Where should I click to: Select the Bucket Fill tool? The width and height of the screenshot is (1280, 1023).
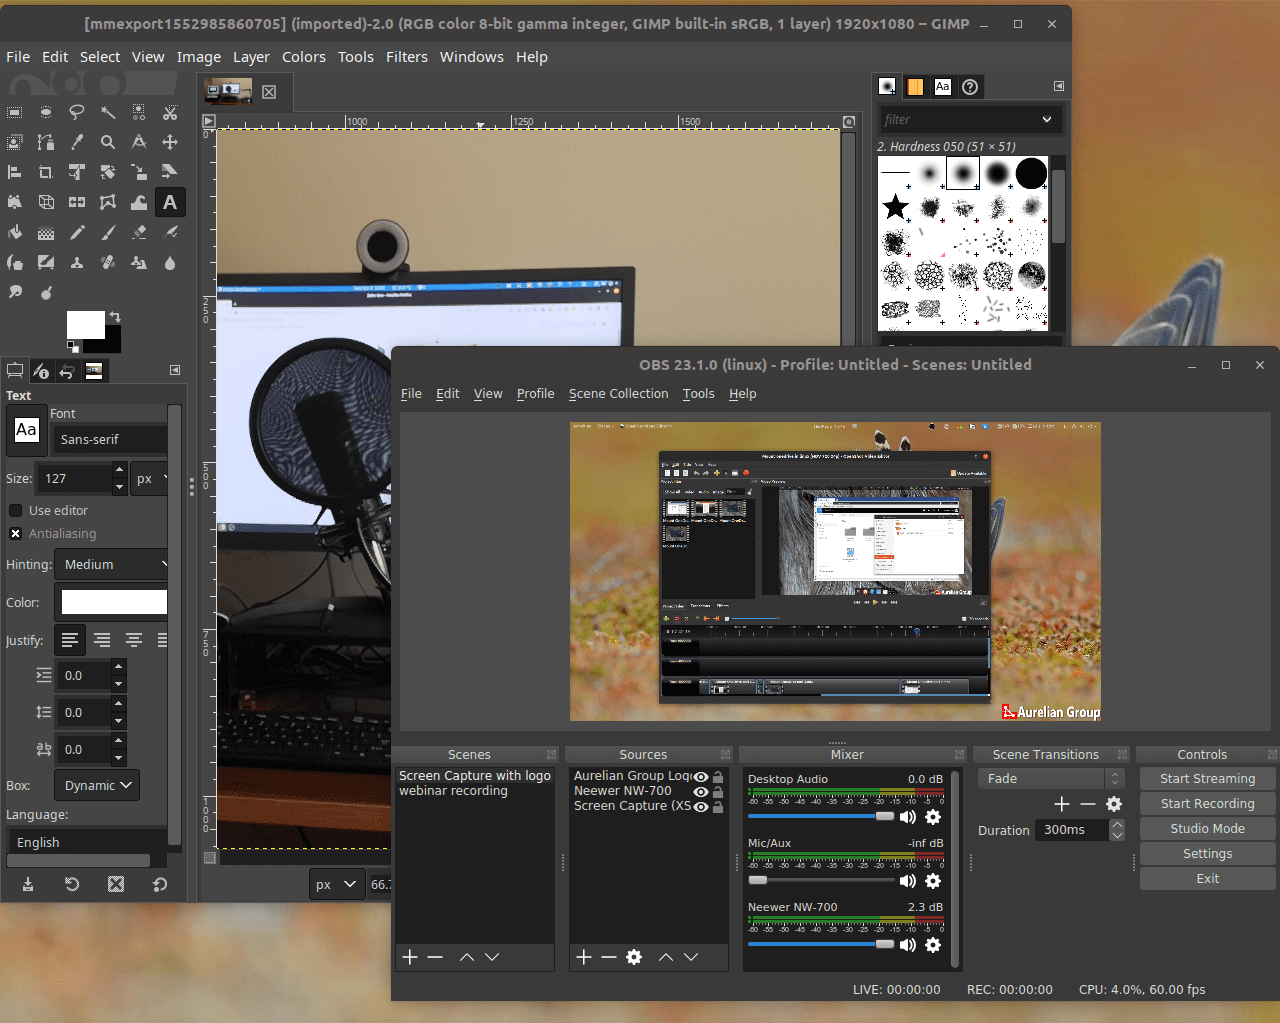click(15, 232)
